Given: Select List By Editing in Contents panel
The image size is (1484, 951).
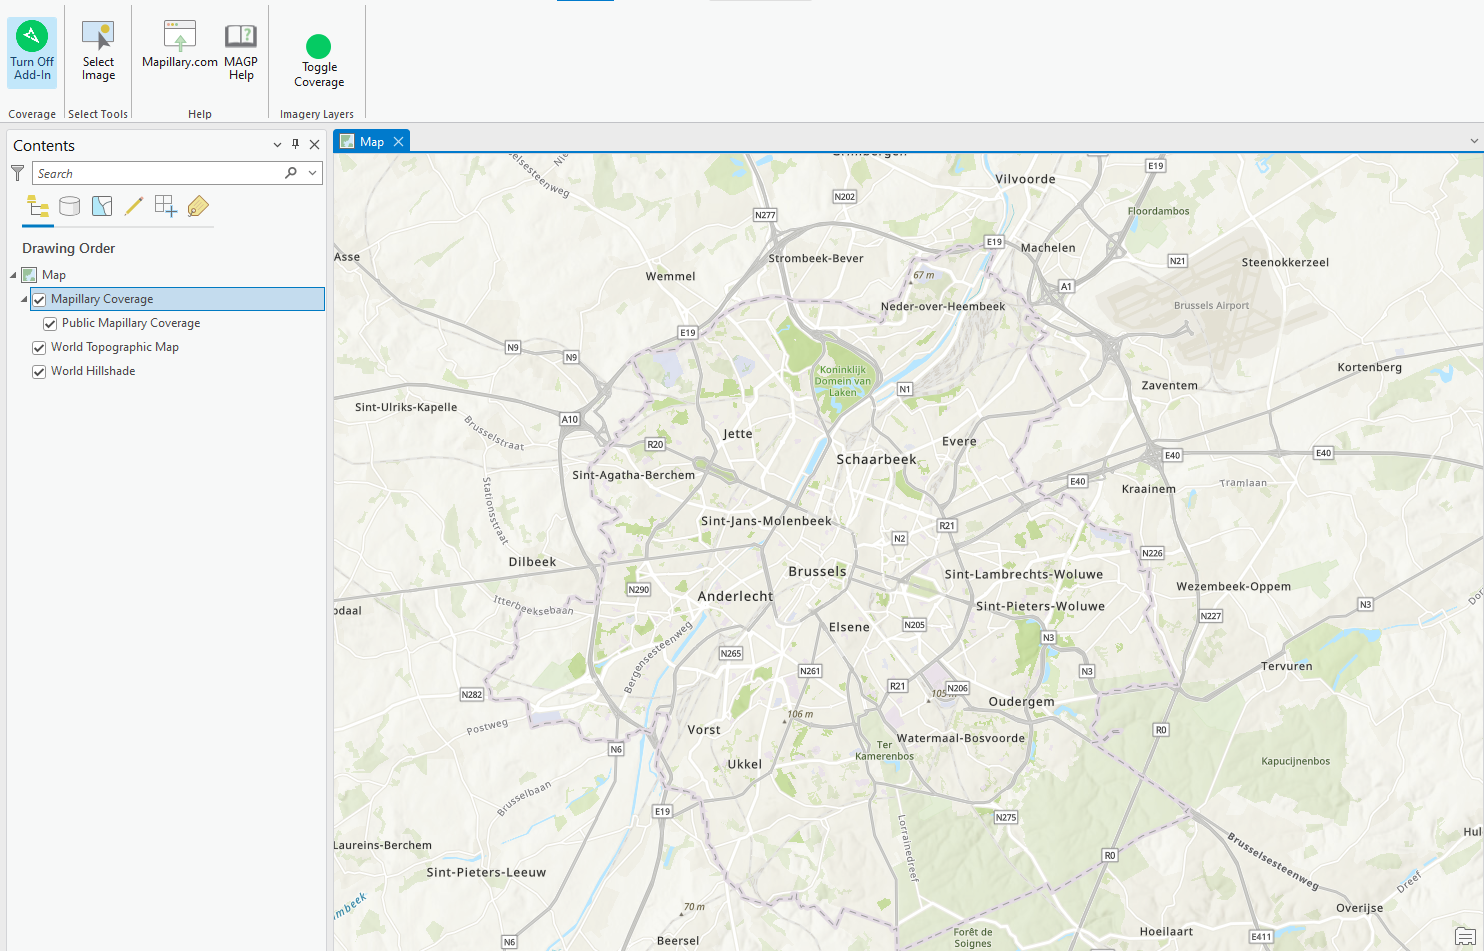Looking at the screenshot, I should (134, 206).
